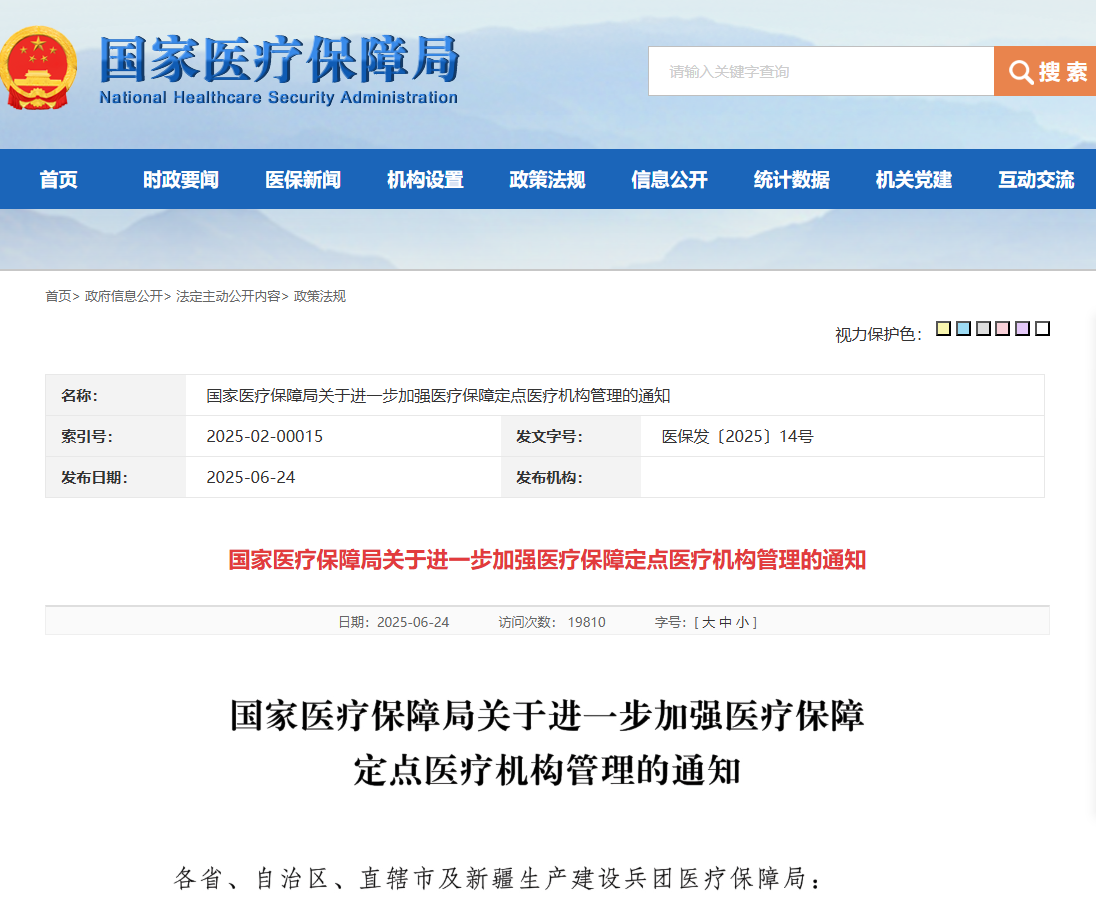Open the 首页 navigation menu item
The width and height of the screenshot is (1096, 906).
tap(58, 180)
